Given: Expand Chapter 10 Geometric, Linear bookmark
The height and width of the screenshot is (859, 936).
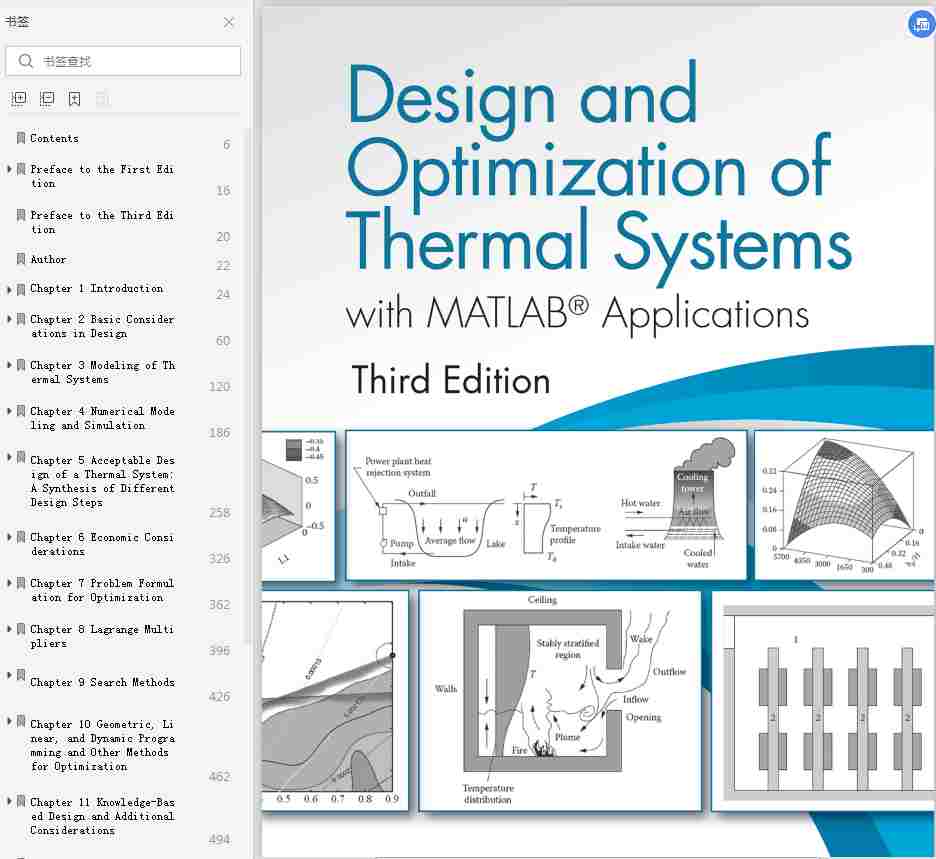Looking at the screenshot, I should [9, 721].
